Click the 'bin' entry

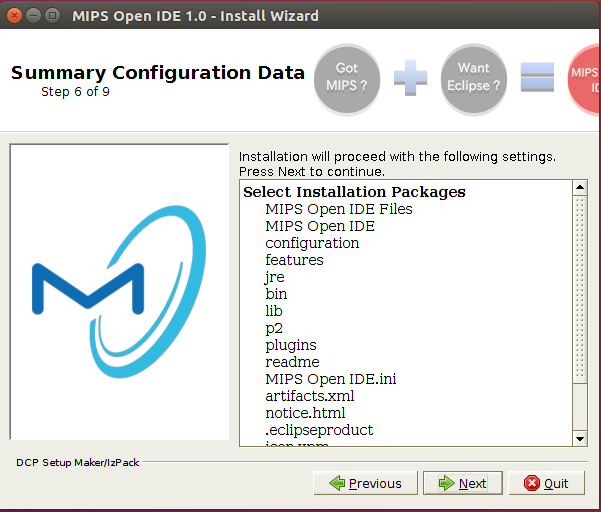pyautogui.click(x=276, y=294)
